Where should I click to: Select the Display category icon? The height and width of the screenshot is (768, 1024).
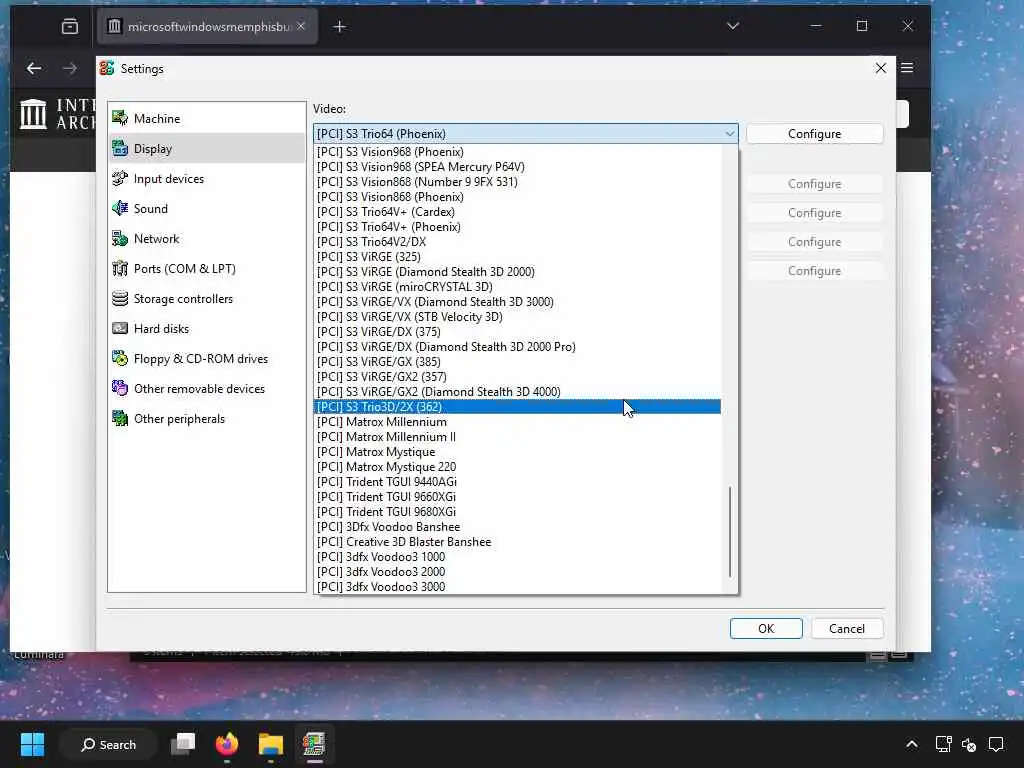[x=120, y=148]
